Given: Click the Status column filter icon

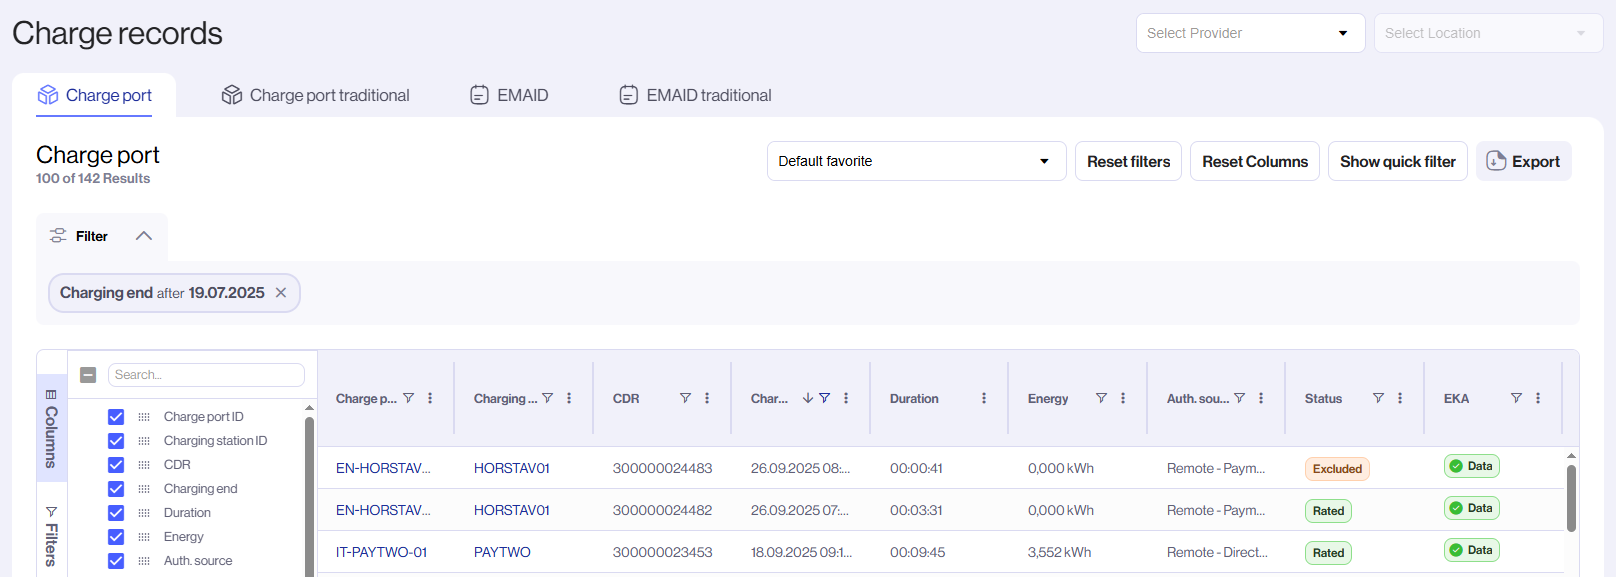Looking at the screenshot, I should click(x=1378, y=398).
